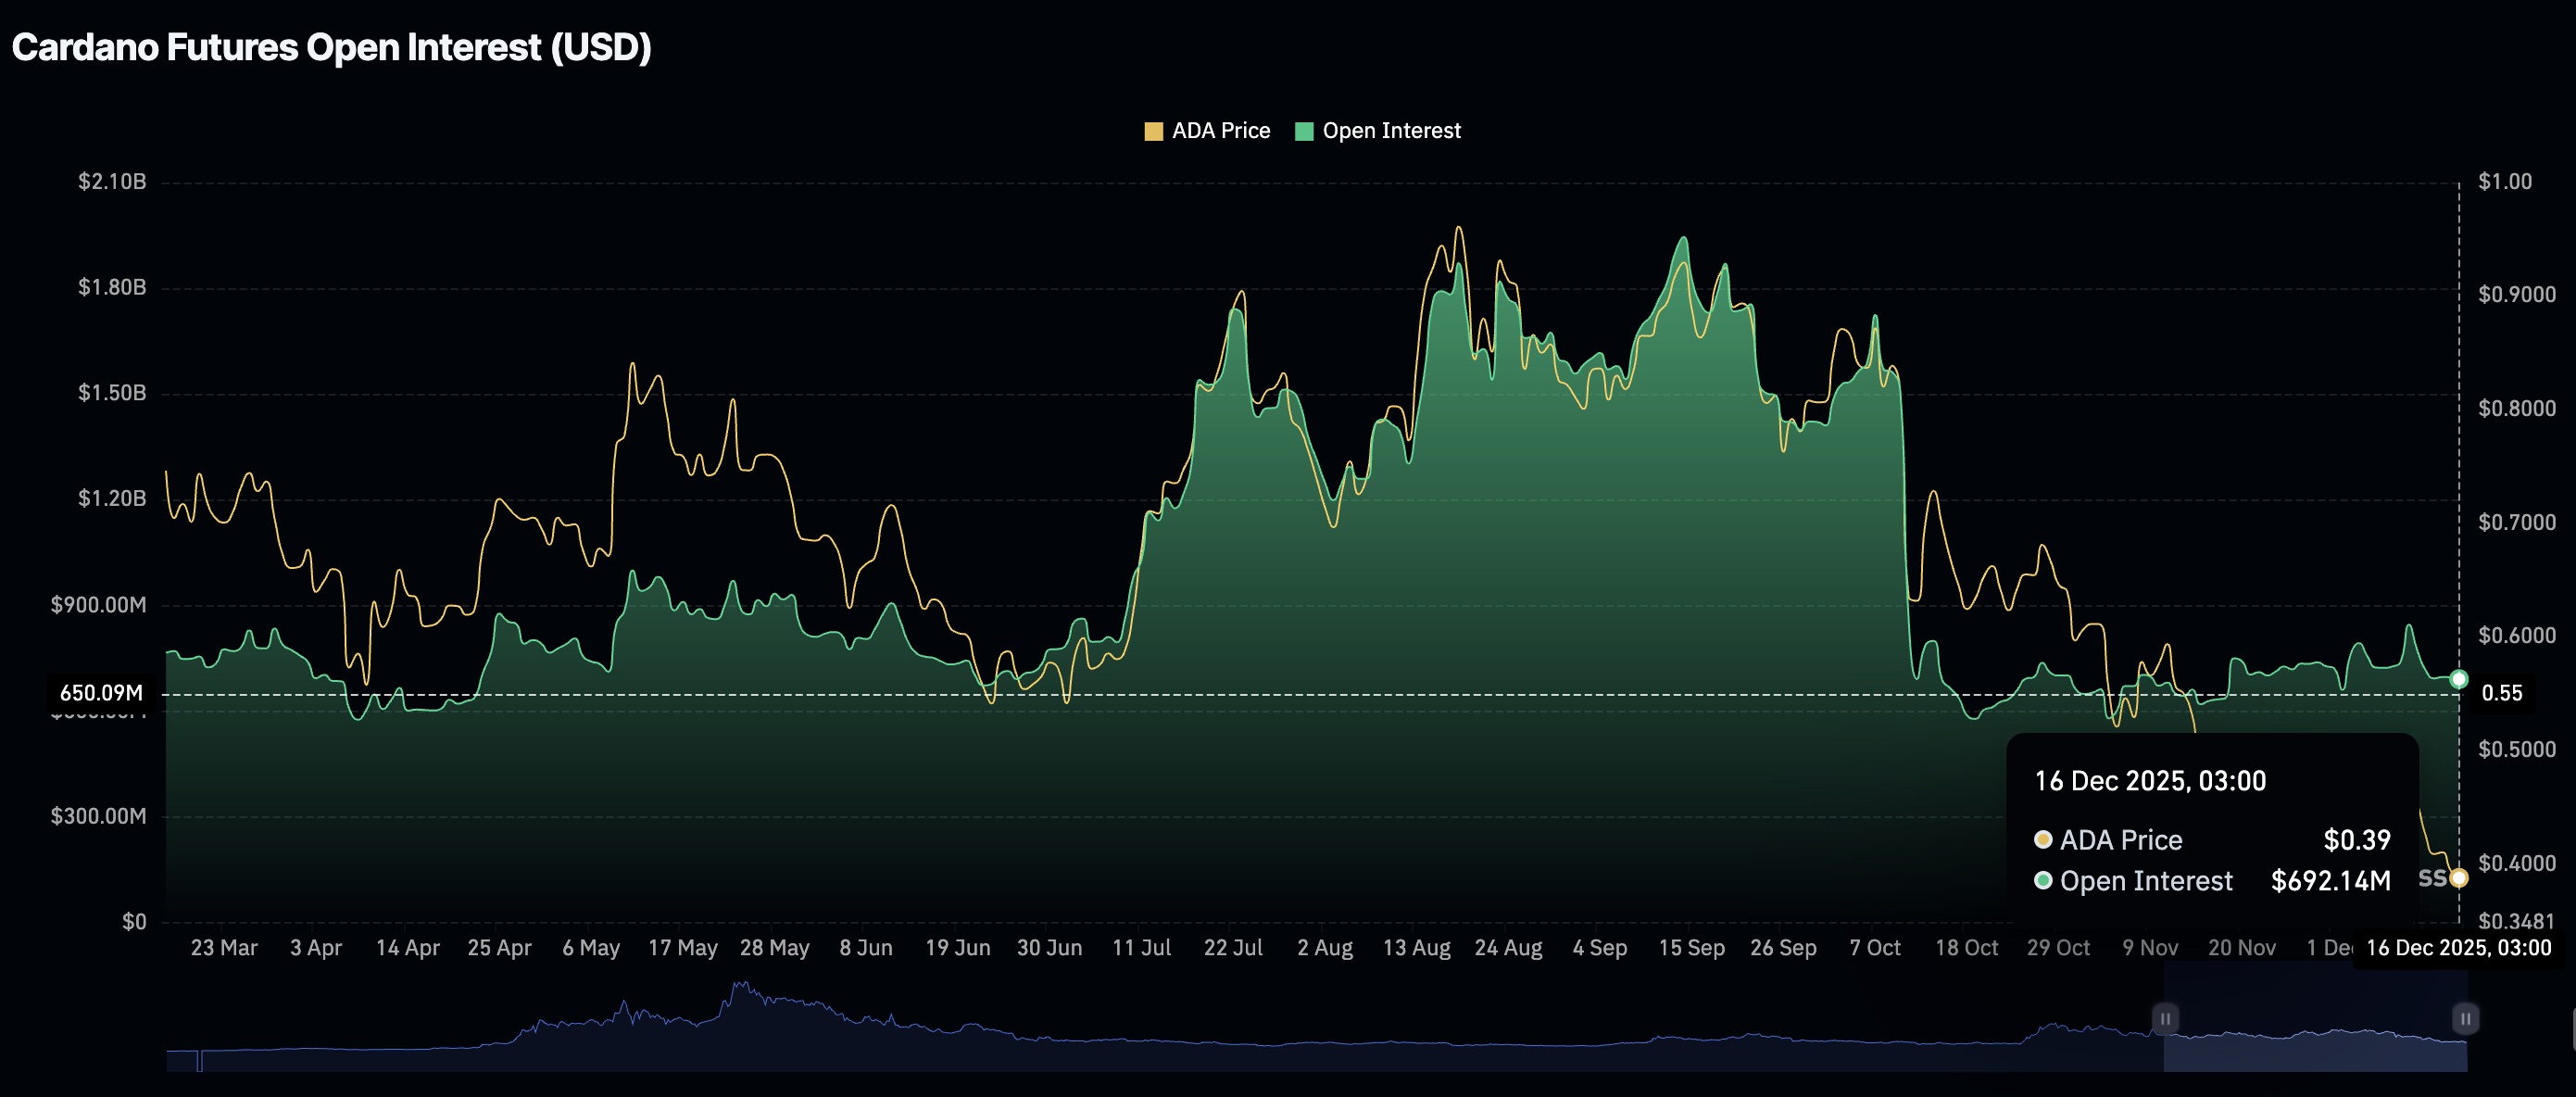The height and width of the screenshot is (1097, 2576).
Task: Click yellow ADA Price end-point marker
Action: tap(2458, 877)
